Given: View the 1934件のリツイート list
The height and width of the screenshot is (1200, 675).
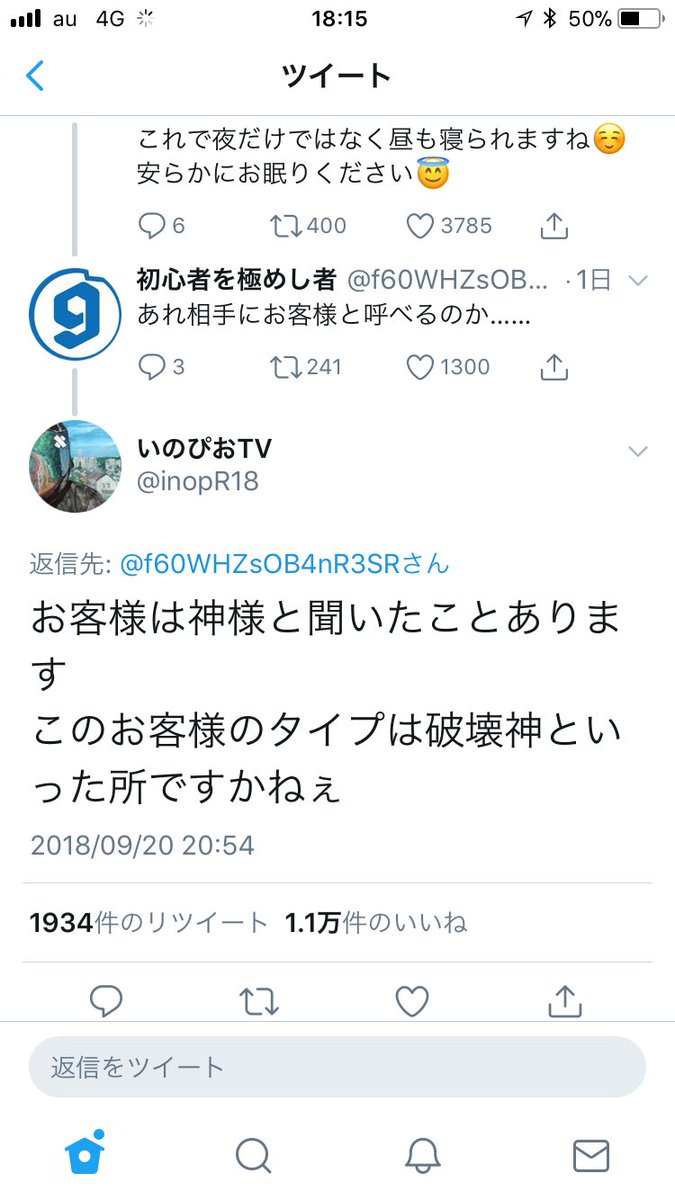Looking at the screenshot, I should (148, 923).
